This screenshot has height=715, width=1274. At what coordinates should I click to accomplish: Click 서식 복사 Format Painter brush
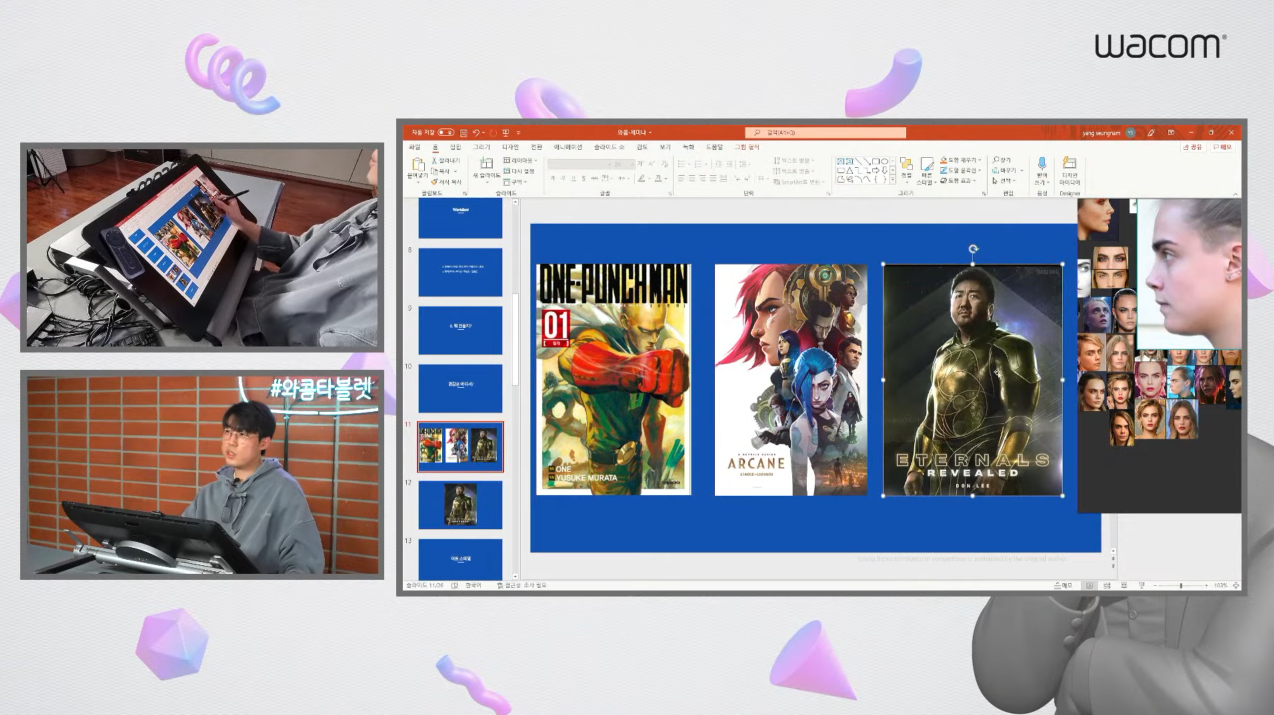tap(446, 182)
